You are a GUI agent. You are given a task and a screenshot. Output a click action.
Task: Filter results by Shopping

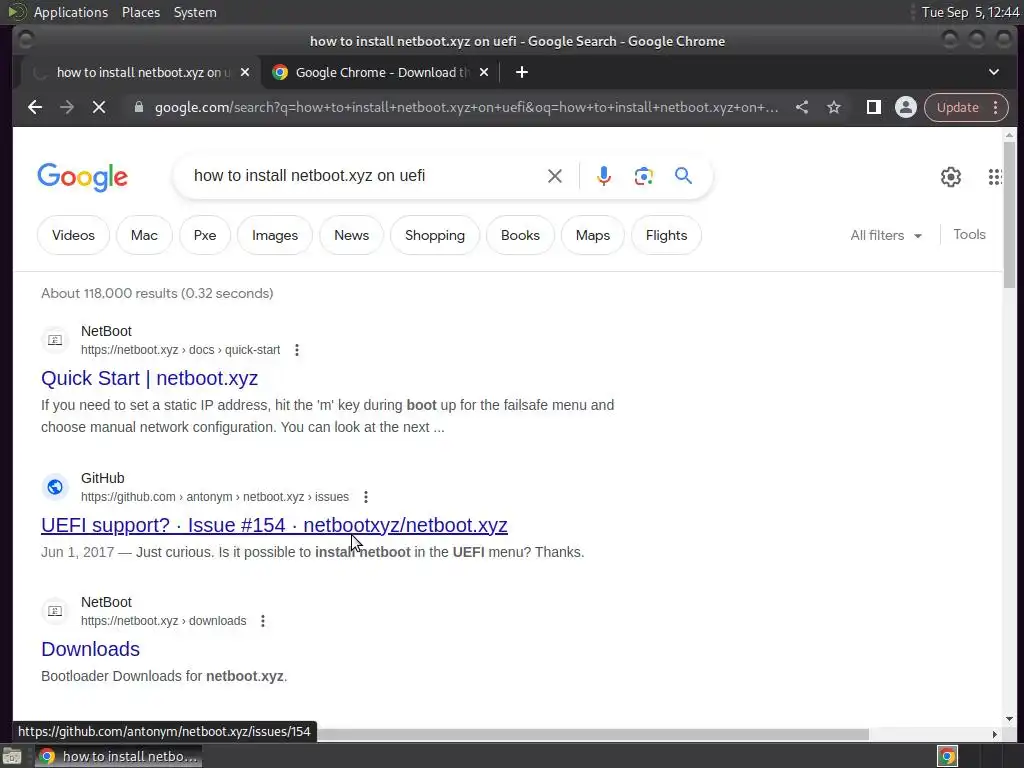[435, 235]
